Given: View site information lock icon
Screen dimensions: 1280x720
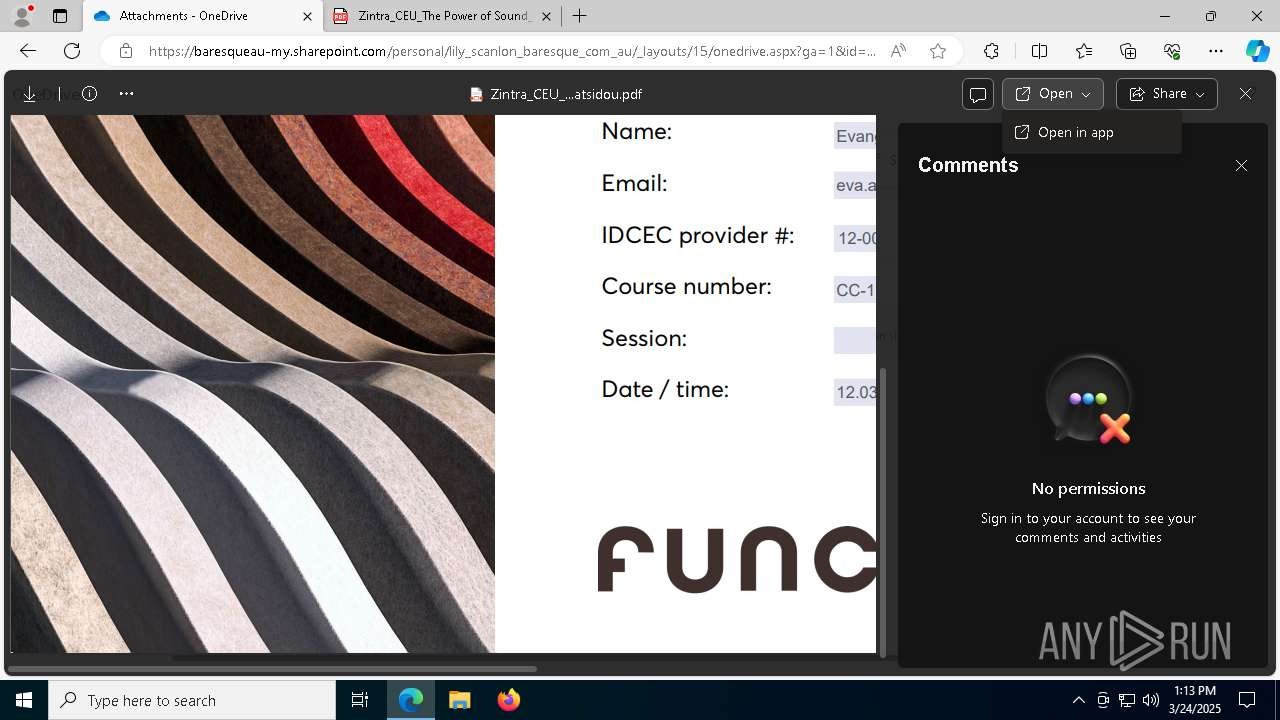Looking at the screenshot, I should pos(125,51).
